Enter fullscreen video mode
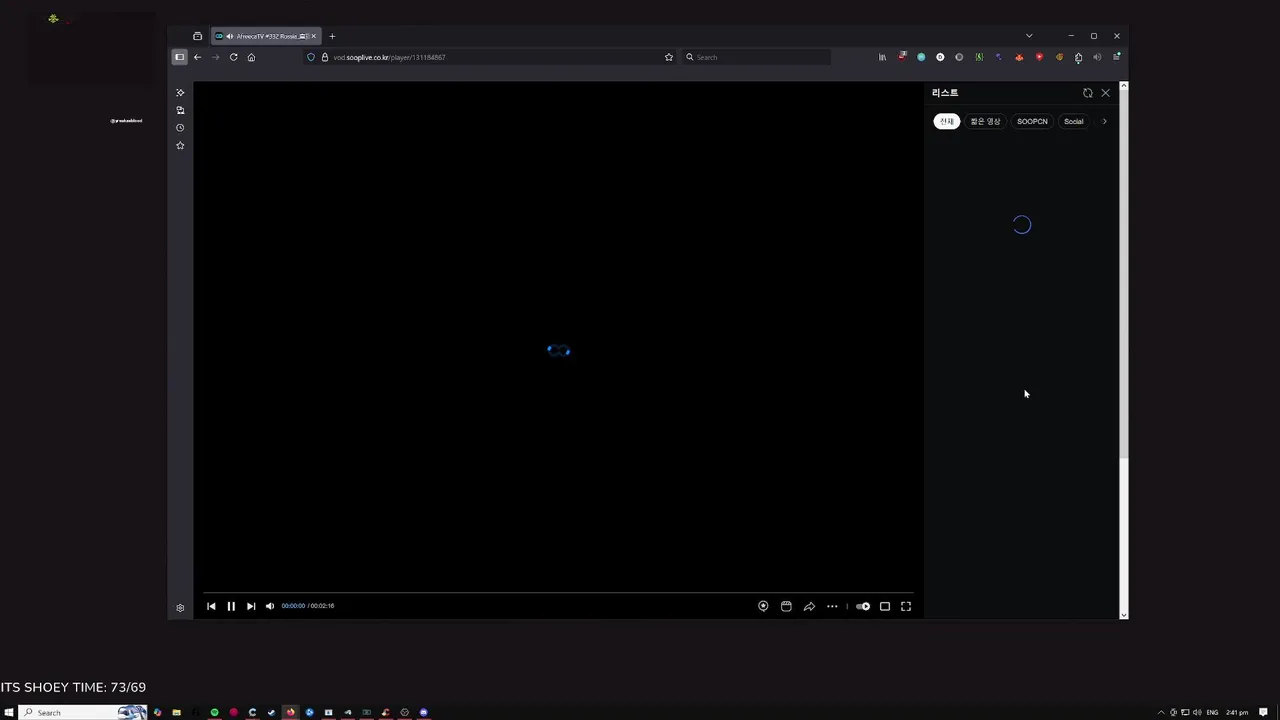Screen dimensions: 1280x720 click(x=906, y=606)
